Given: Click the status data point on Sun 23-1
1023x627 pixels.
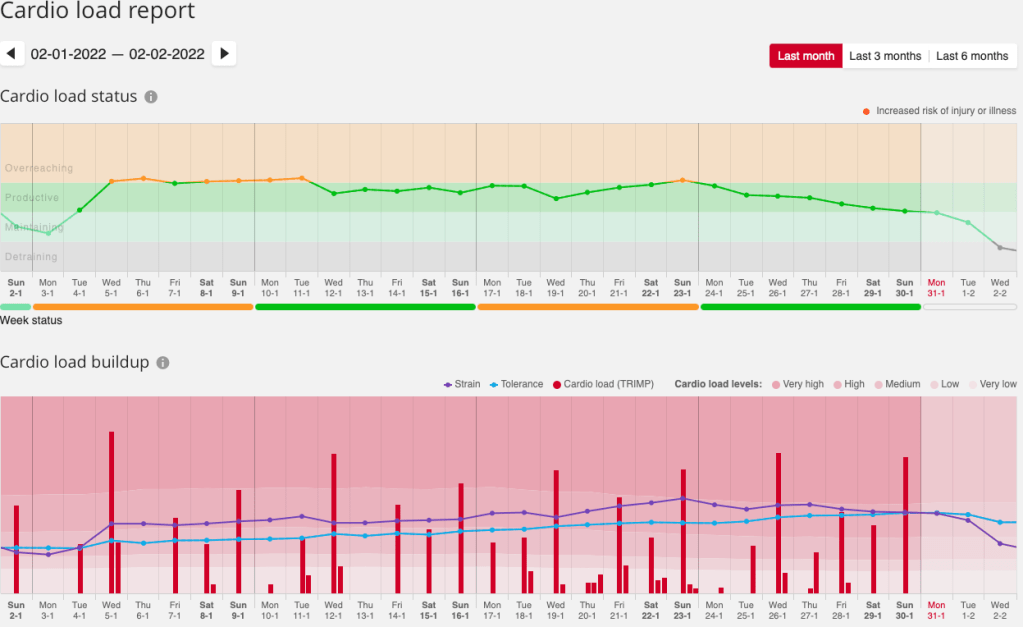Looking at the screenshot, I should [682, 180].
